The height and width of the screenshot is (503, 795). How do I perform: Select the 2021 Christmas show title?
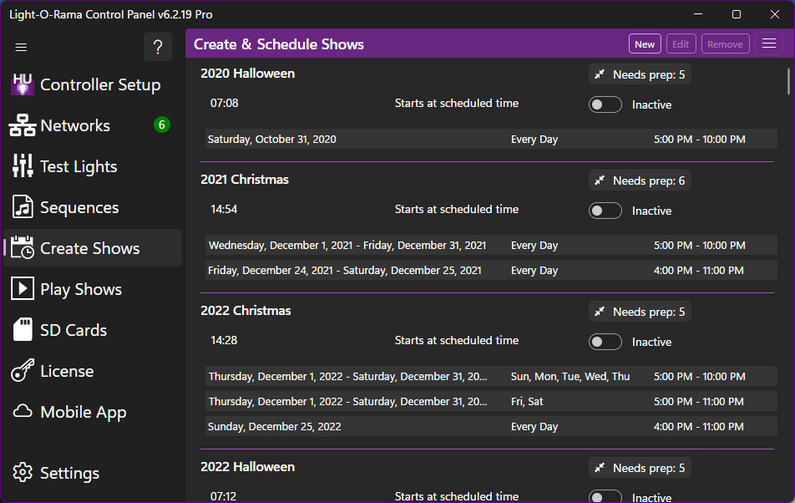coord(244,179)
